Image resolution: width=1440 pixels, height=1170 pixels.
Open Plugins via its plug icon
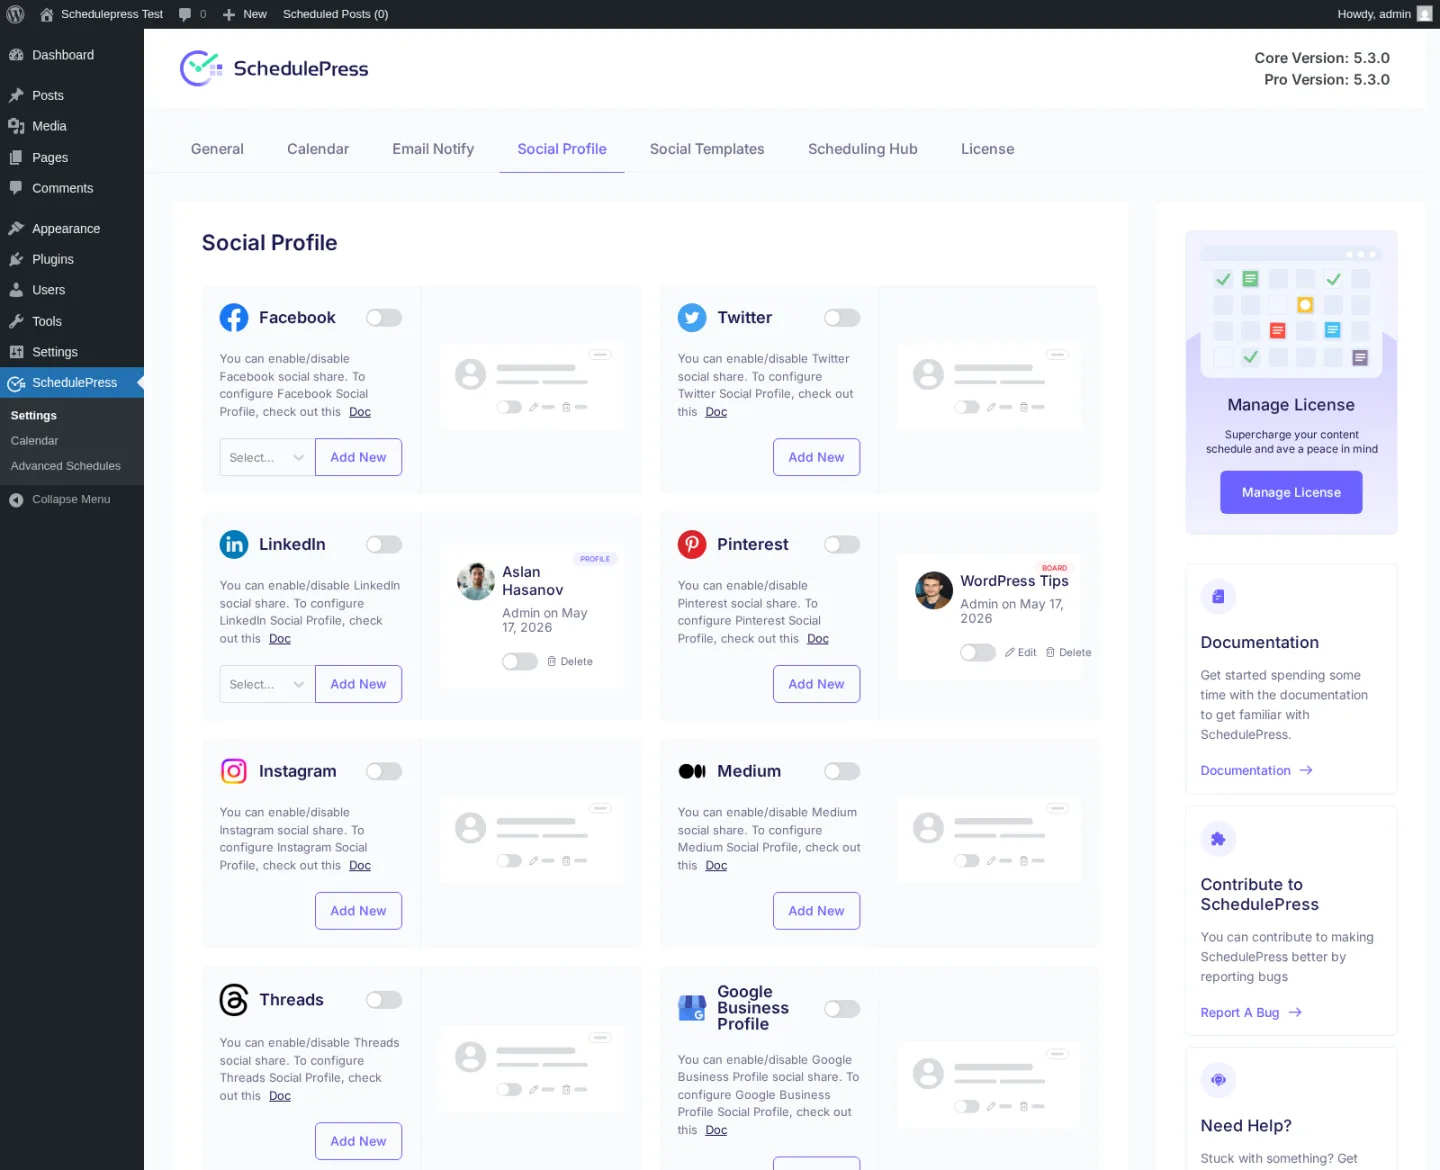tap(16, 260)
